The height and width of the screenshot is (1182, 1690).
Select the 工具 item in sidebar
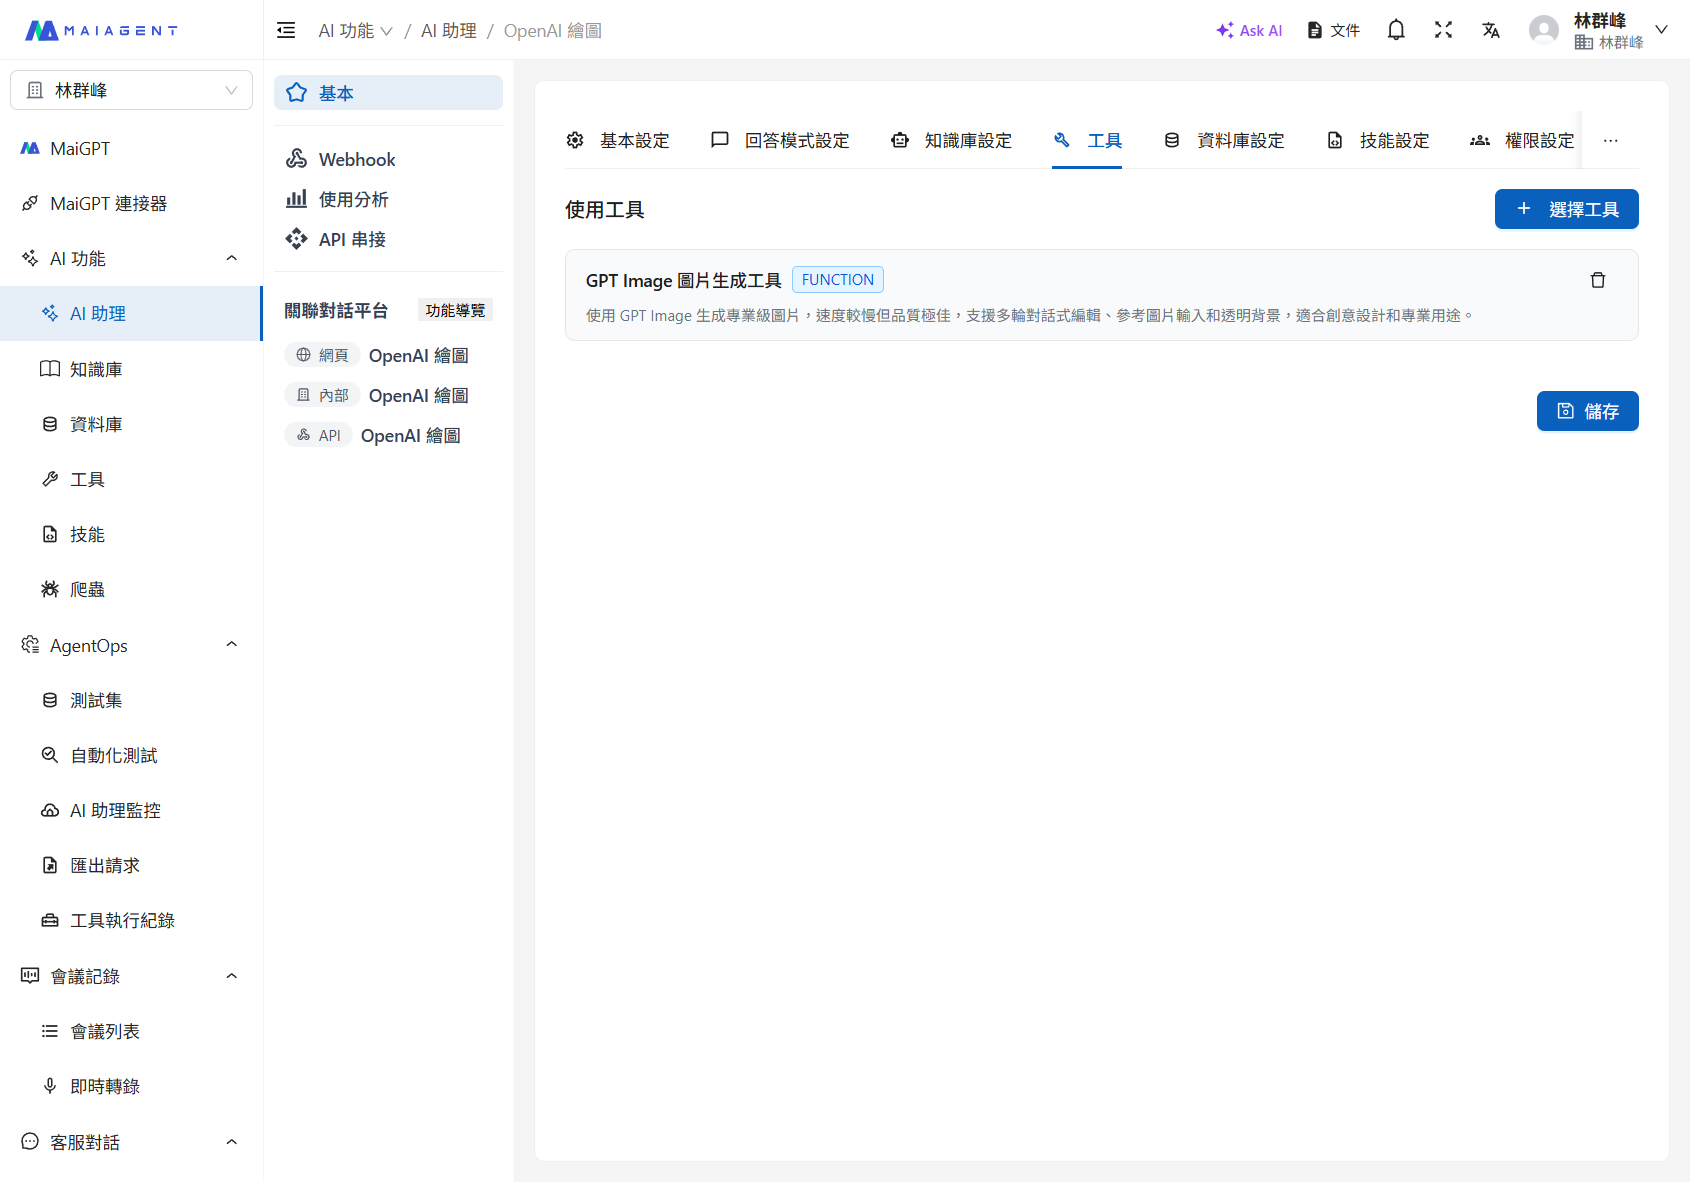click(x=87, y=478)
